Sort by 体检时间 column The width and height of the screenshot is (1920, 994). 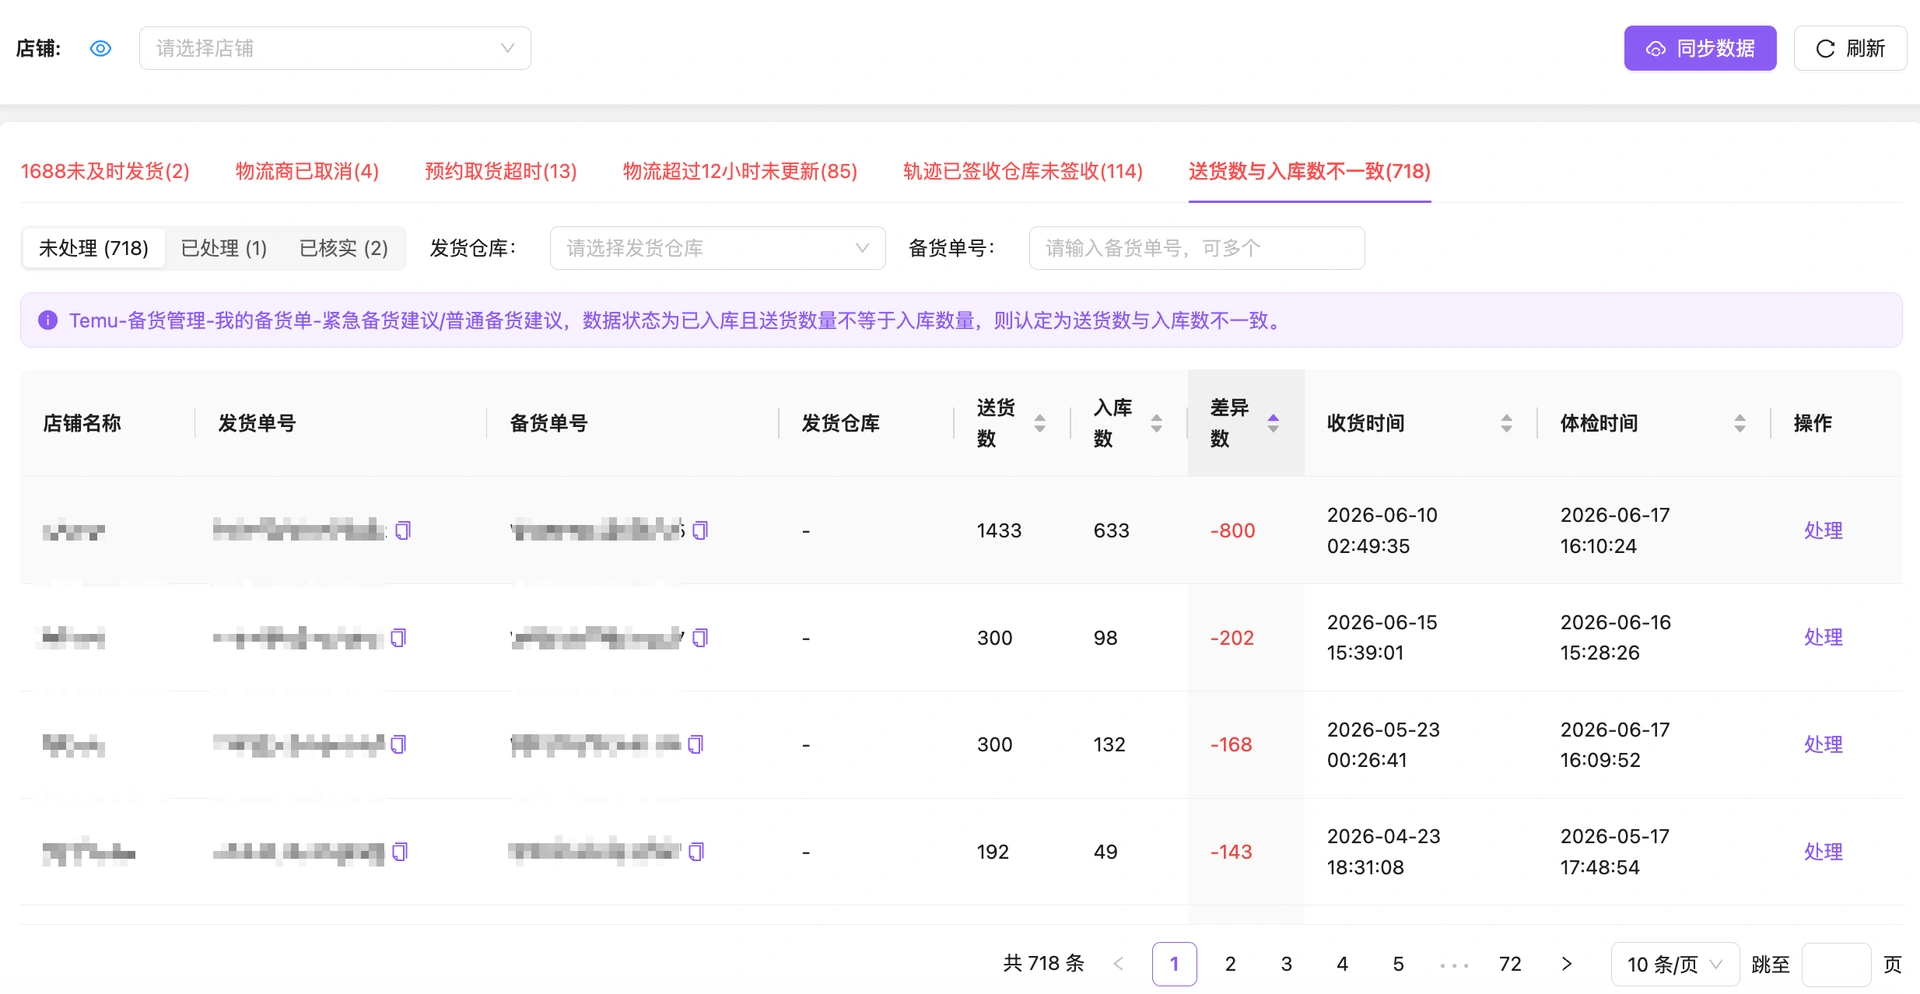(1740, 423)
